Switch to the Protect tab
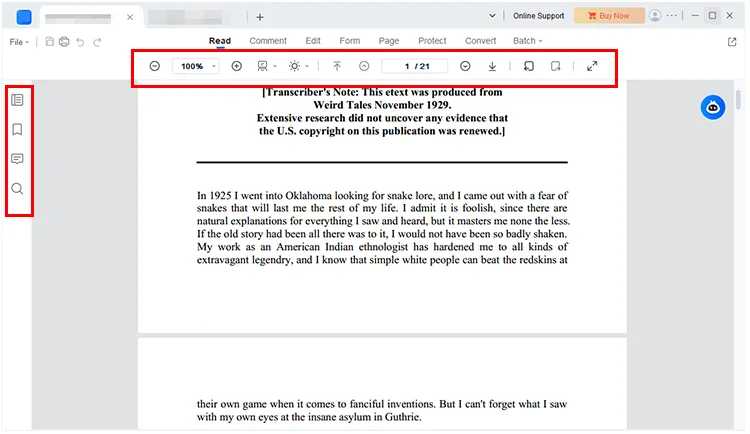750x434 pixels. pos(432,41)
